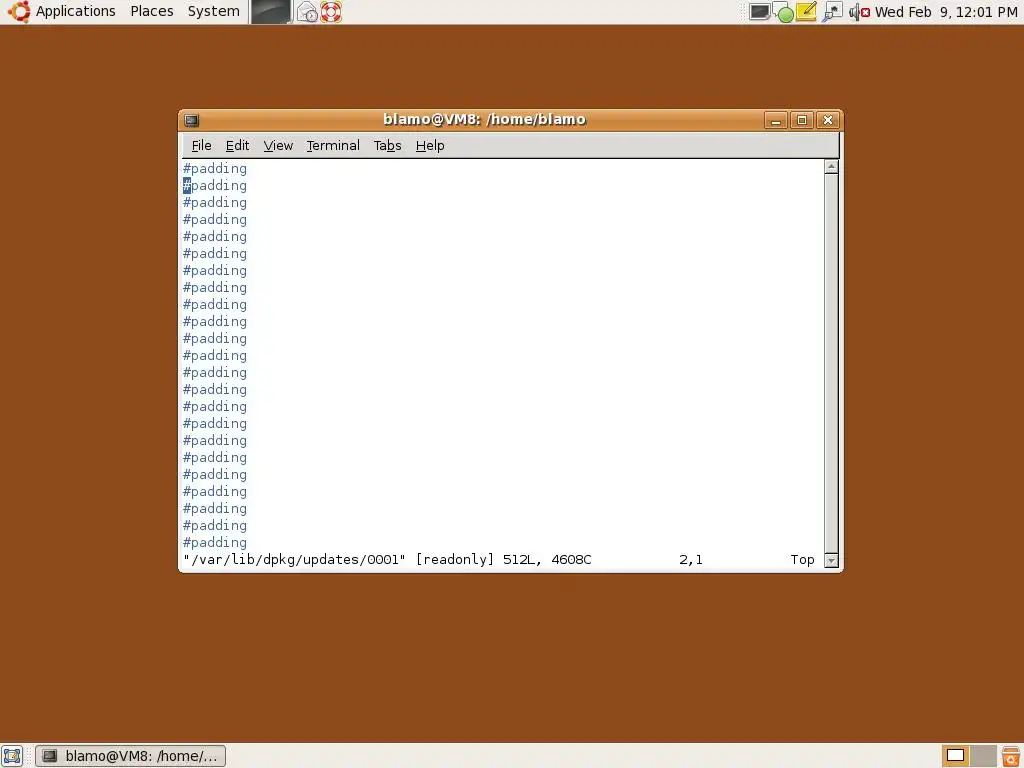This screenshot has height=768, width=1024.
Task: Open the File menu in terminal
Action: click(x=201, y=146)
